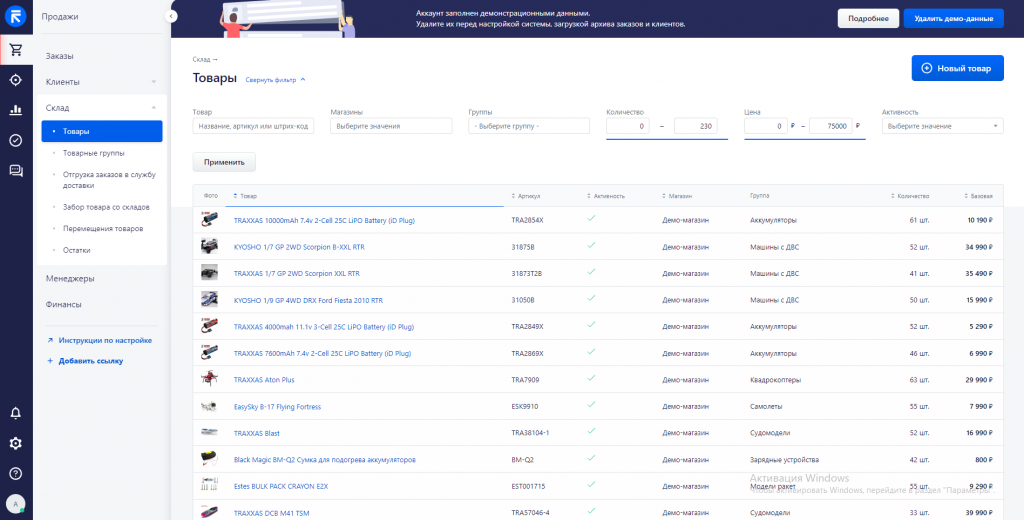Open the Остатки menu item
Viewport: 1024px width, 520px height.
pos(77,250)
